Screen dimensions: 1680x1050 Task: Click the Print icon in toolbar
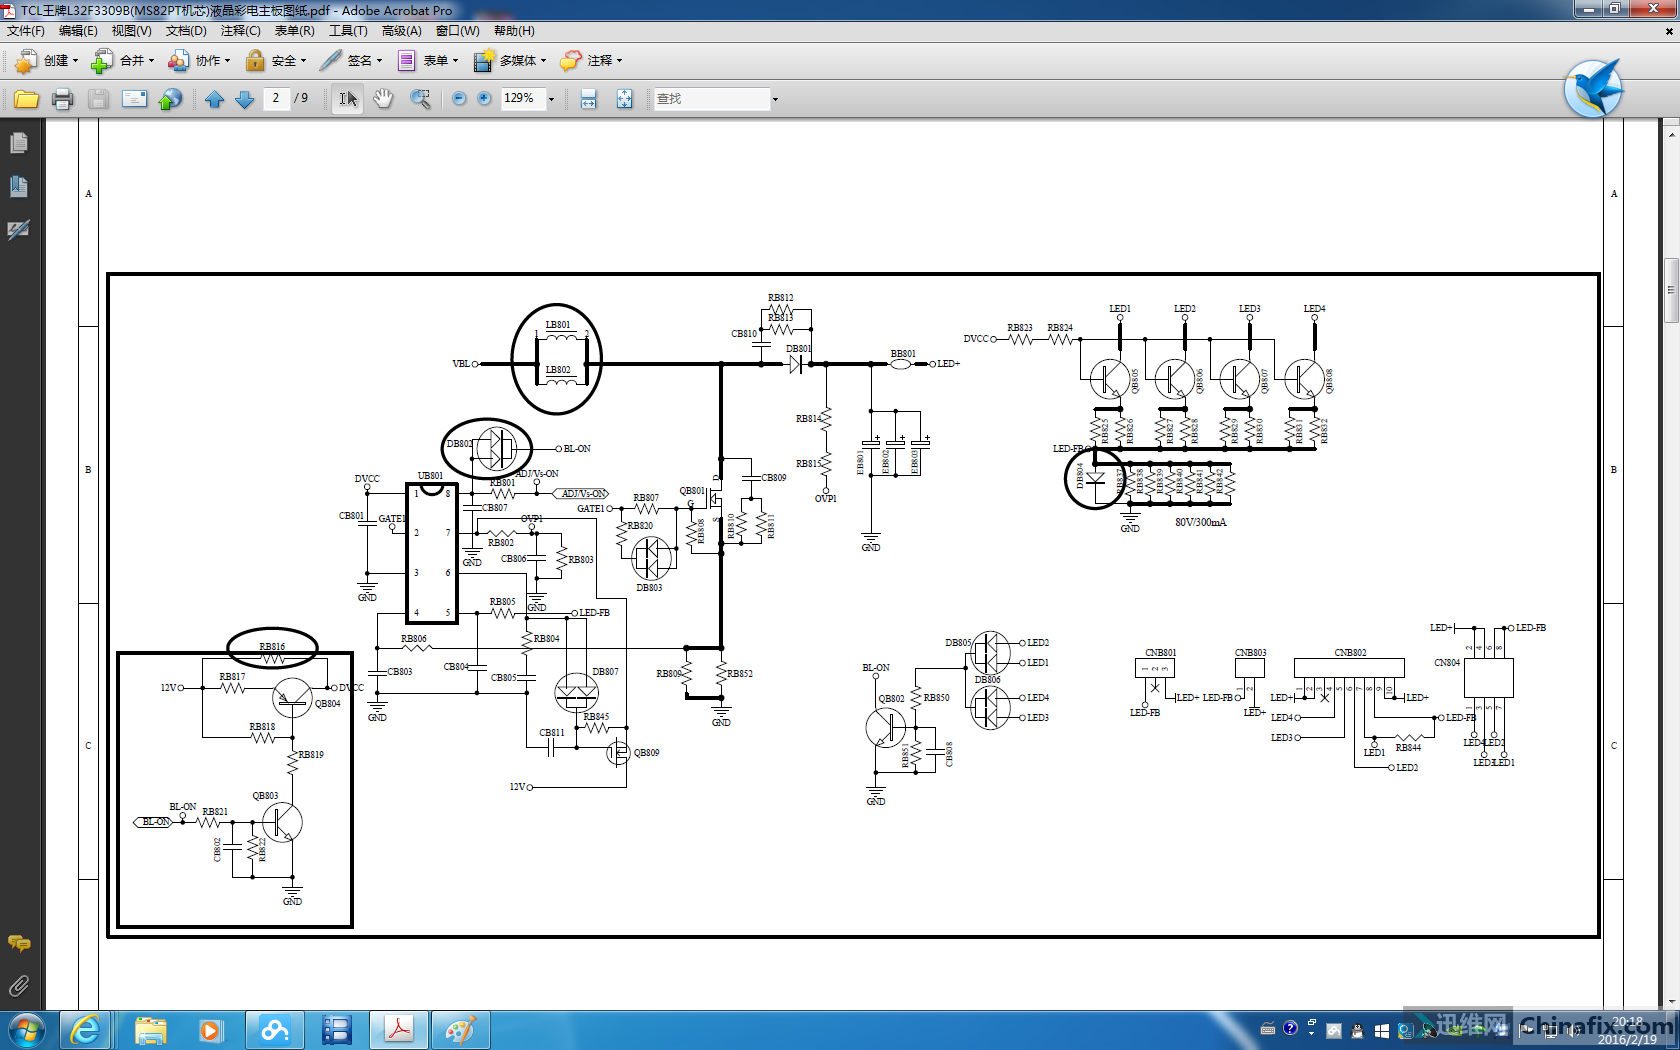tap(62, 99)
